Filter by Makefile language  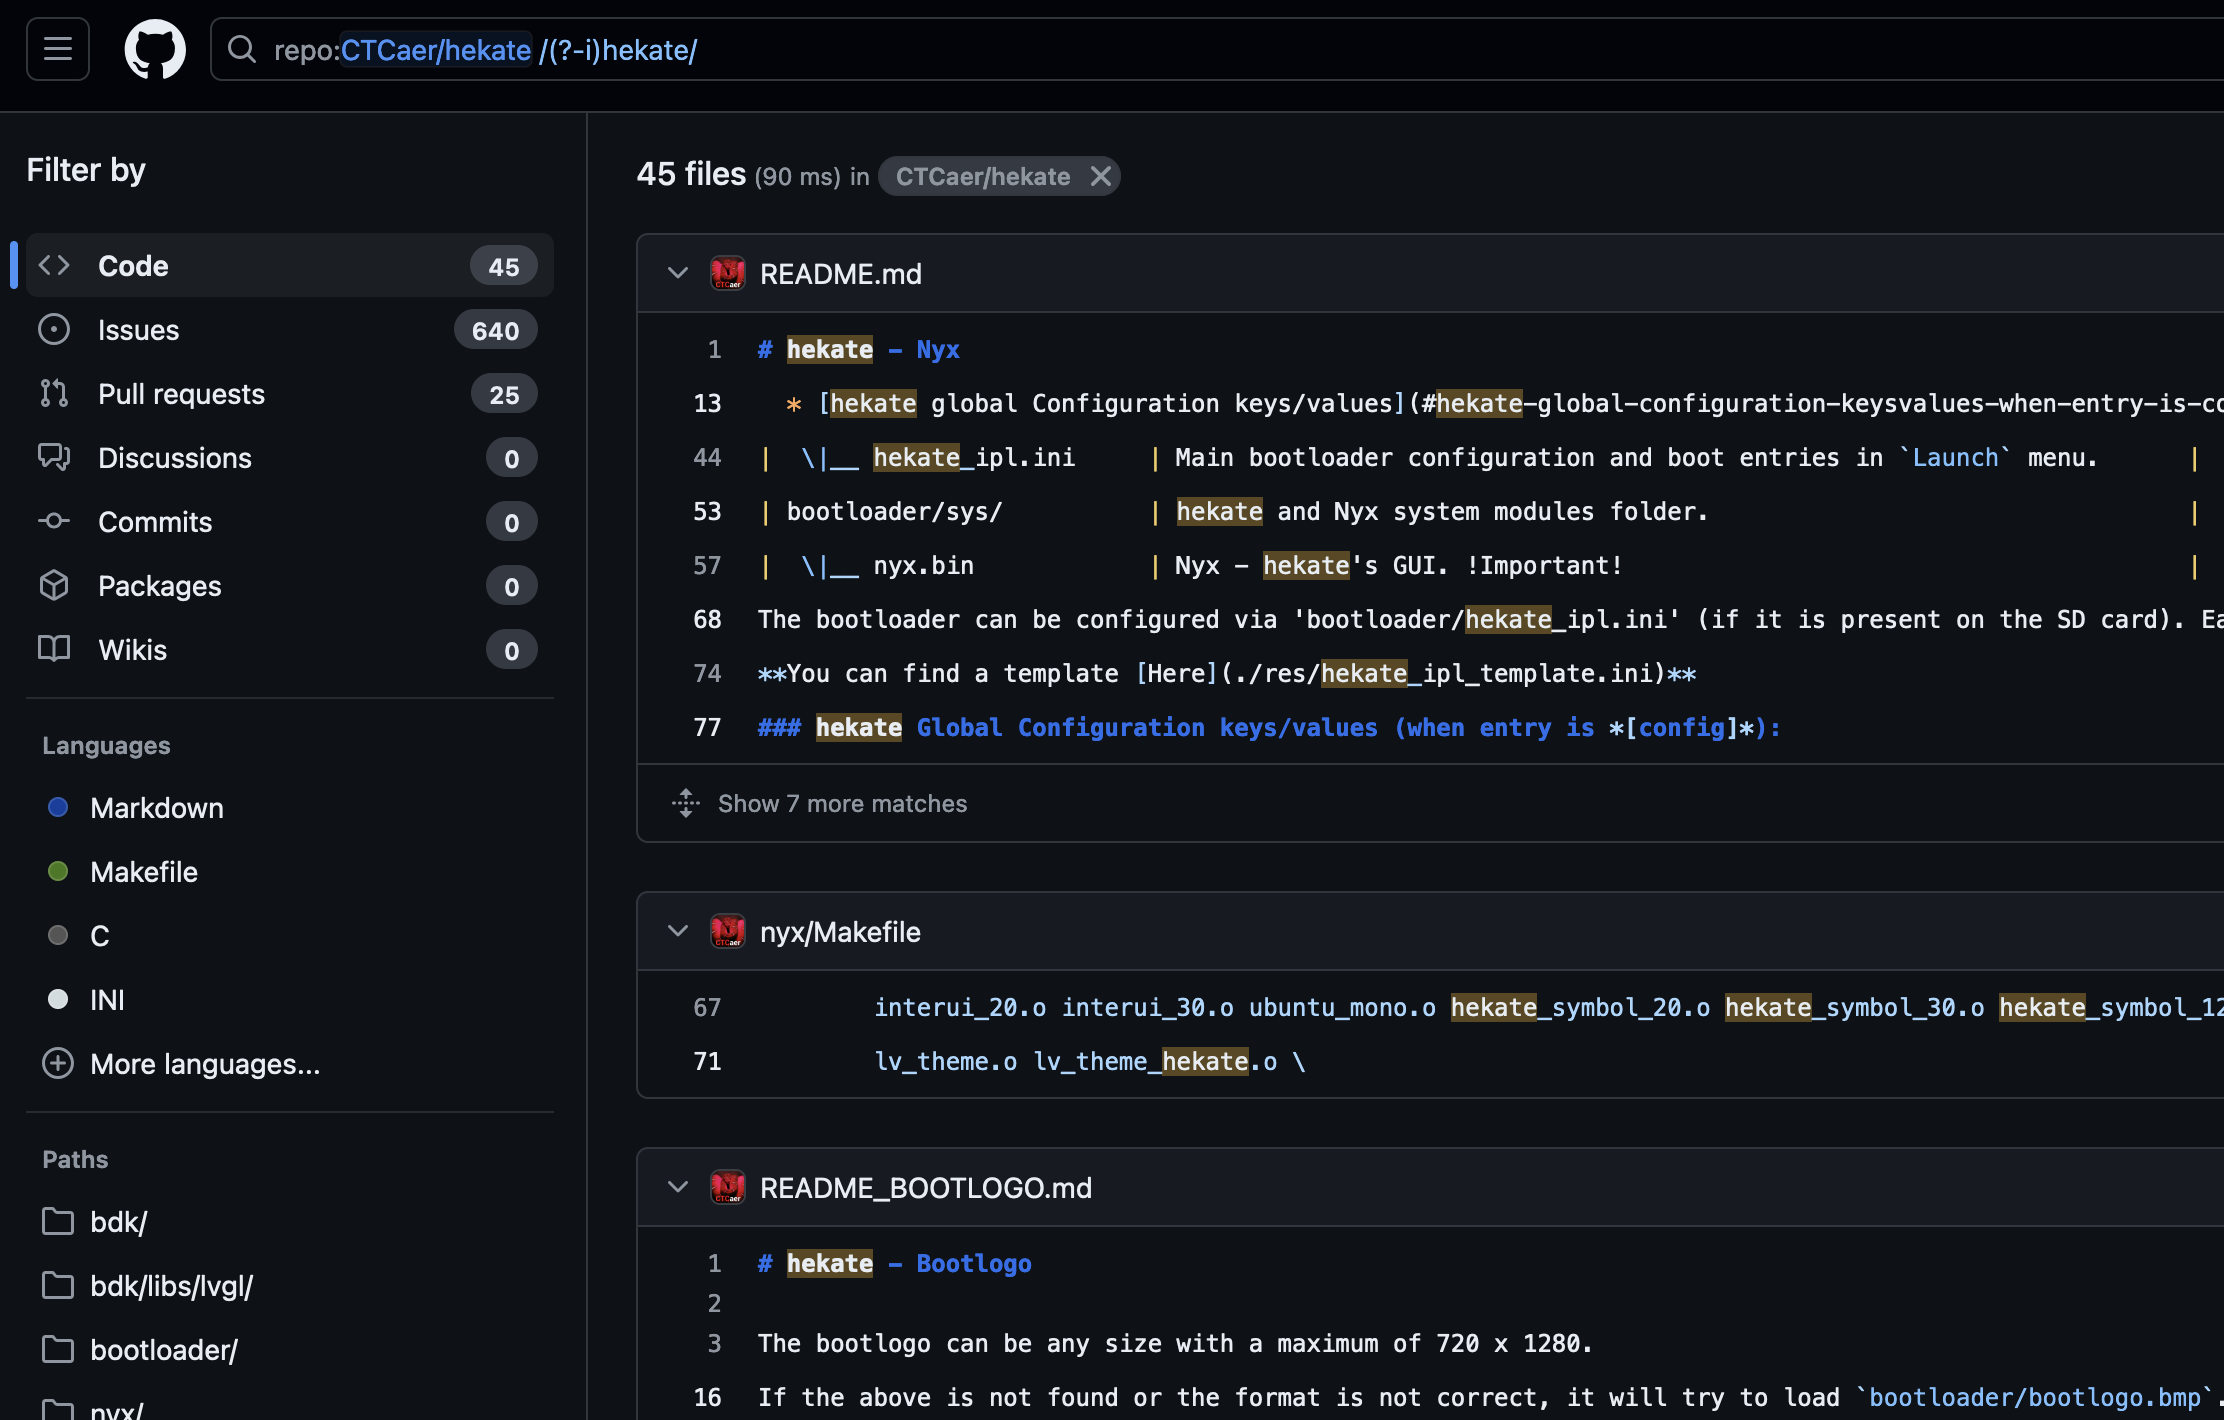[144, 871]
